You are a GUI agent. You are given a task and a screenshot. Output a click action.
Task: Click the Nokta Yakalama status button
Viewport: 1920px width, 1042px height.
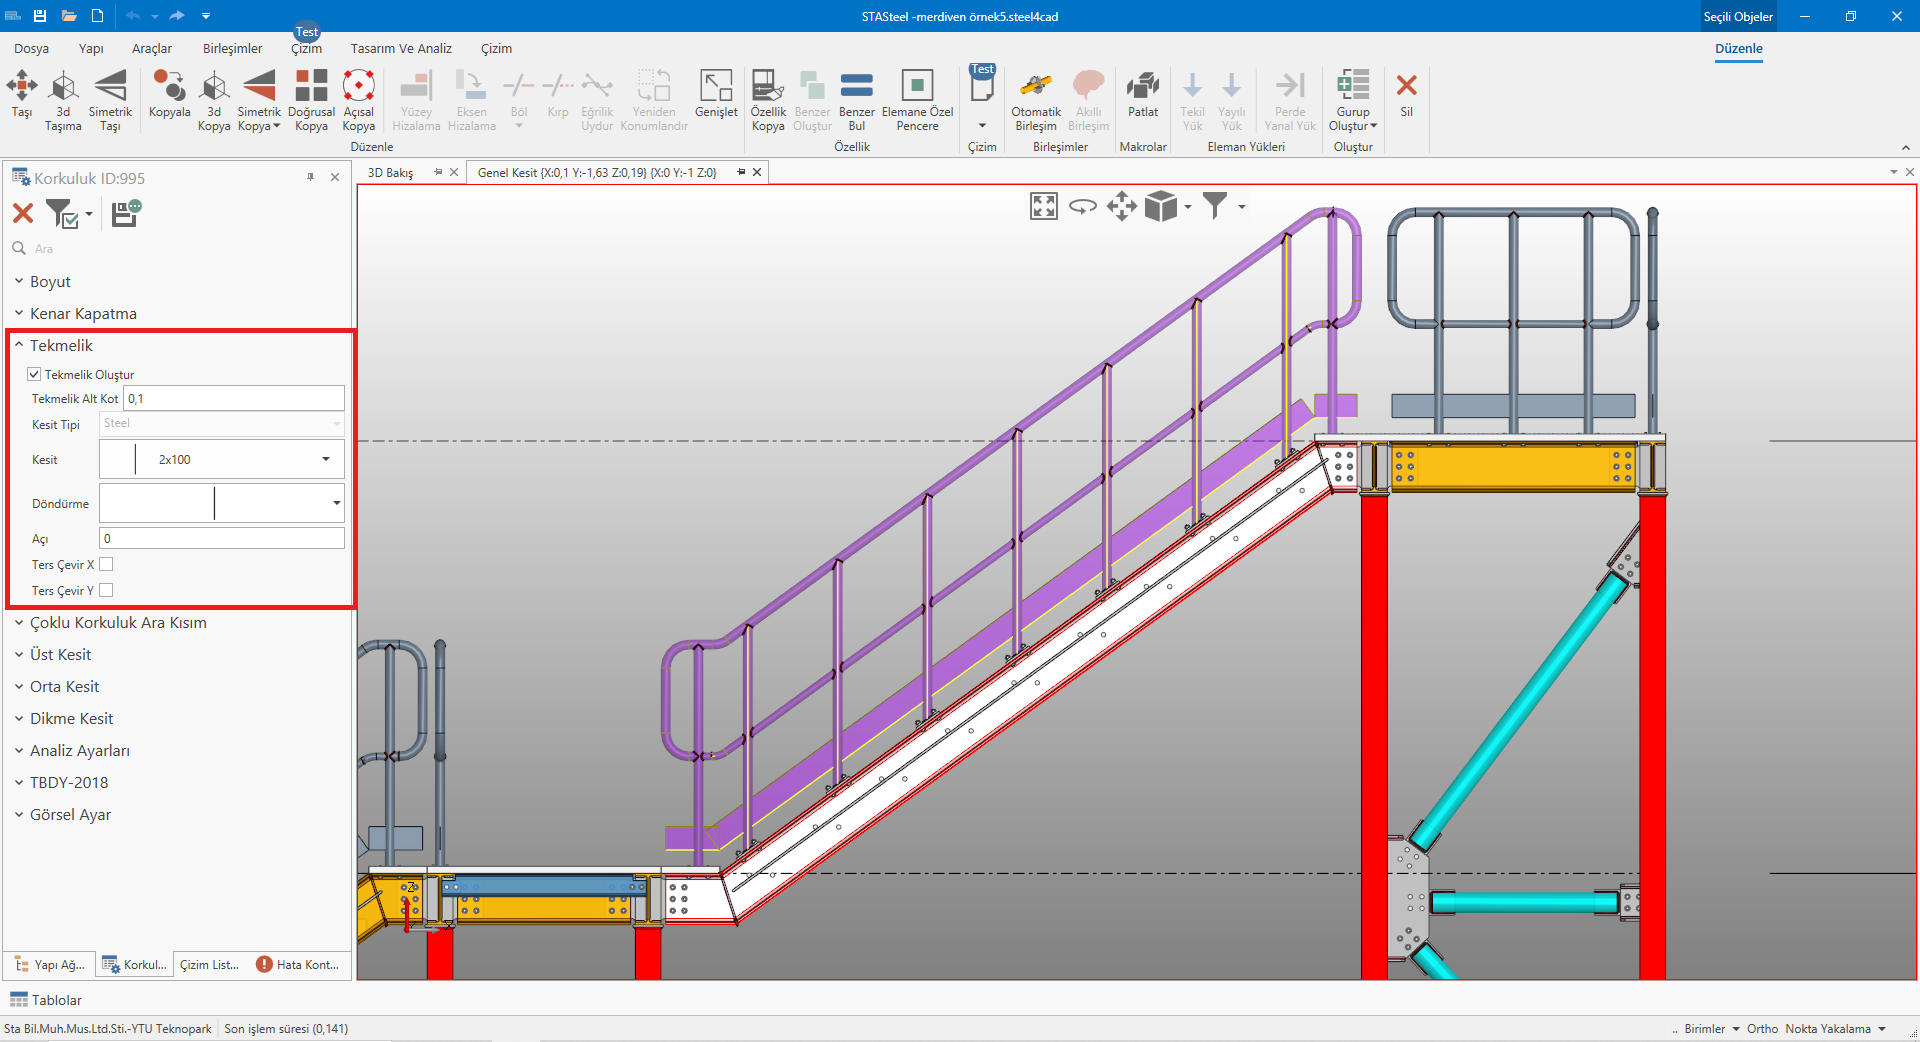(x=1827, y=1029)
